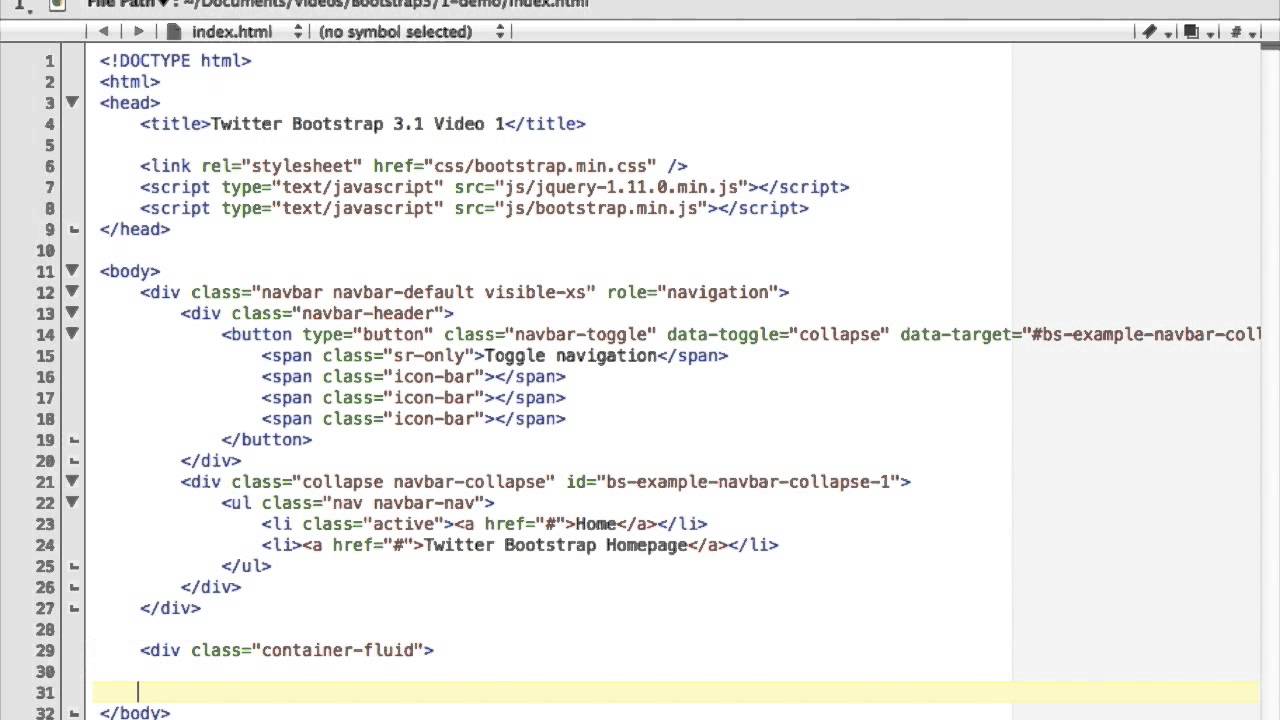This screenshot has height=720, width=1280.
Task: Click the closing '</head>' tag
Action: 135,229
